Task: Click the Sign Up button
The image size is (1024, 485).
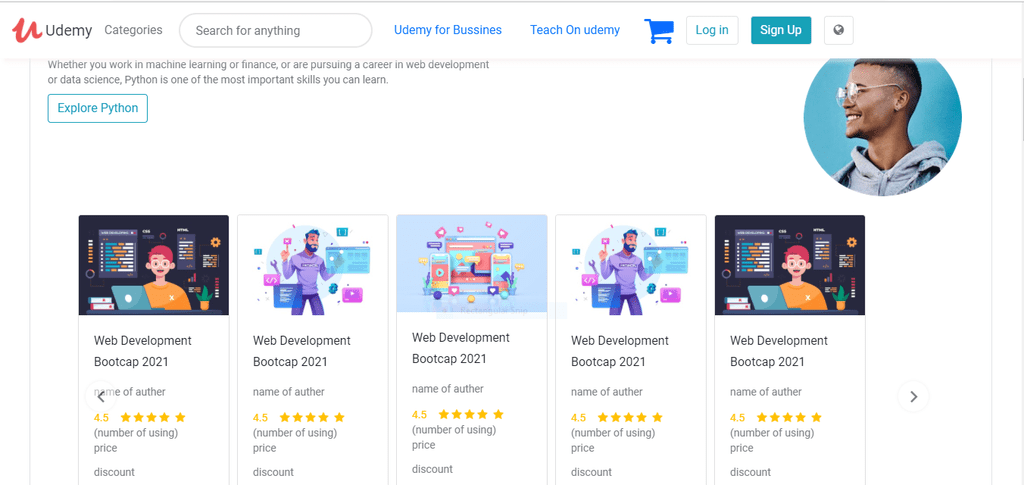Action: click(781, 30)
